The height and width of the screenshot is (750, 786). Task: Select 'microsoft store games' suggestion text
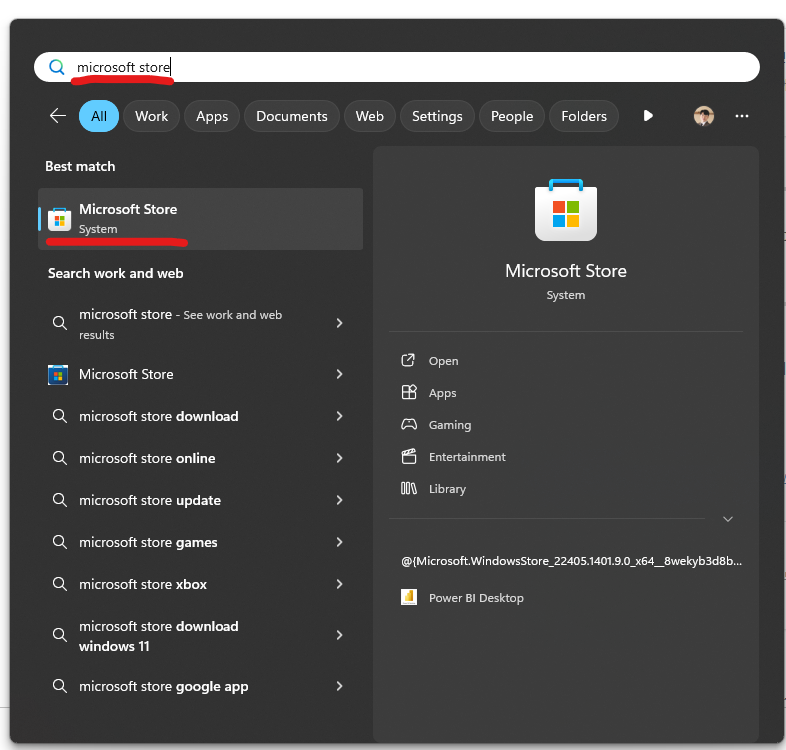[x=148, y=542]
